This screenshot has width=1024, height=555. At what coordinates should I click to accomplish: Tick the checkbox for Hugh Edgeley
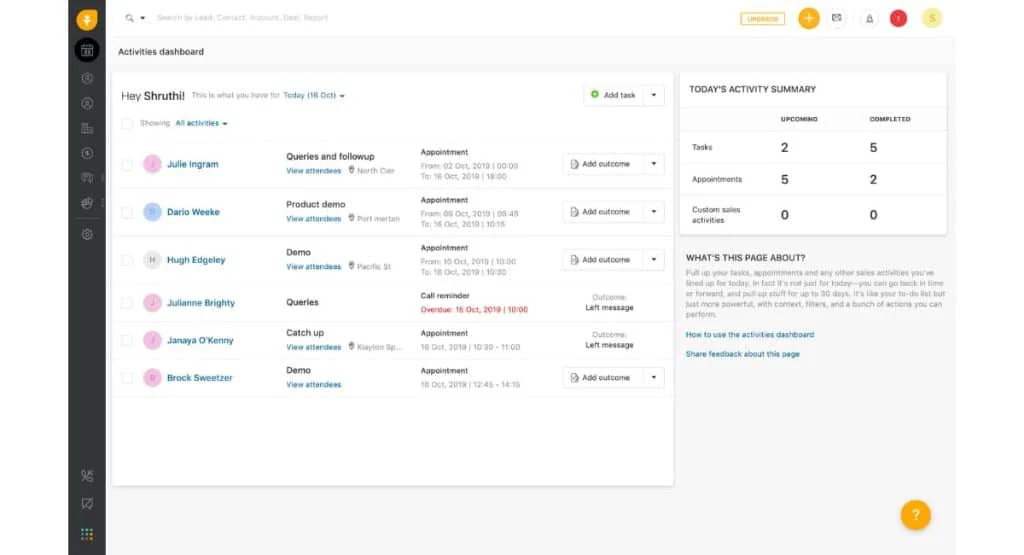pos(127,260)
